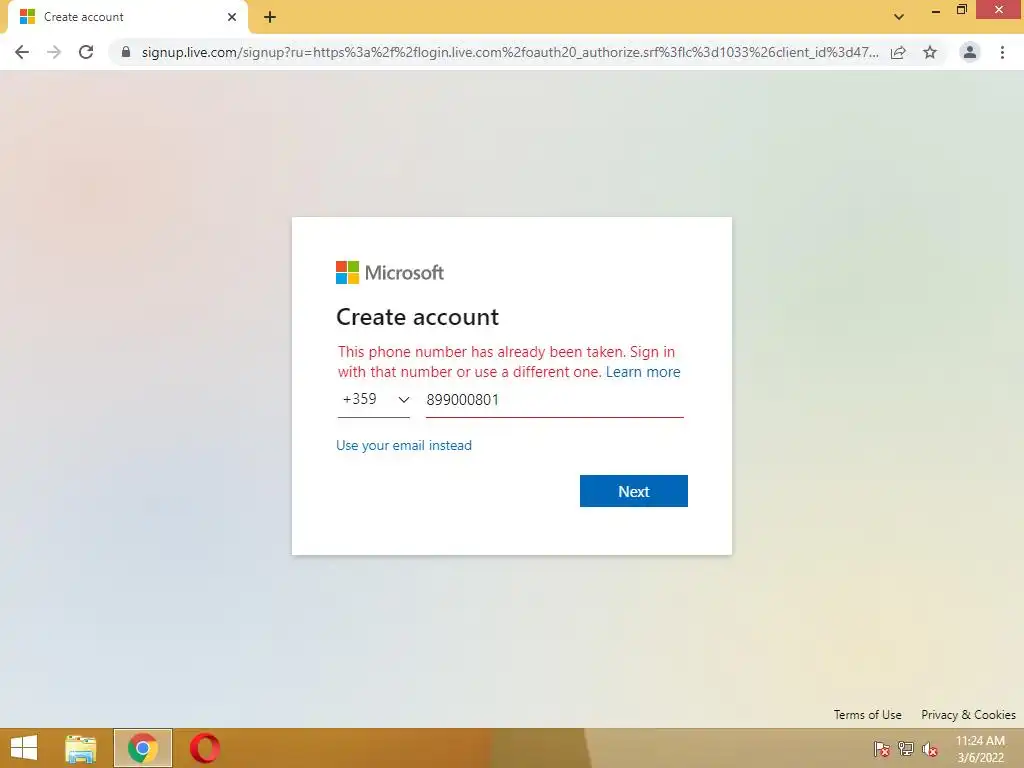
Task: Share this page using the share icon
Action: tap(898, 52)
